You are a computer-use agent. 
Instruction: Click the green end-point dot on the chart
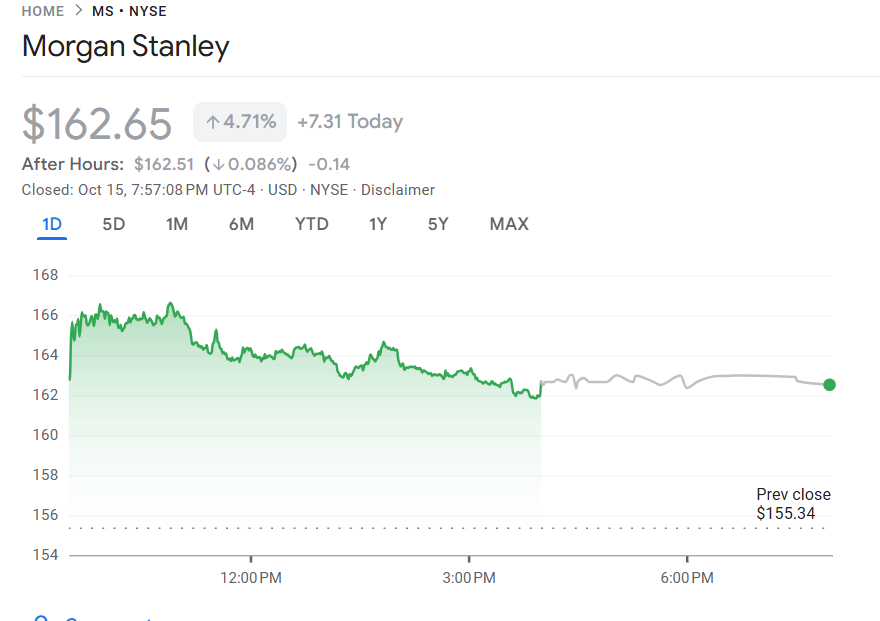829,385
